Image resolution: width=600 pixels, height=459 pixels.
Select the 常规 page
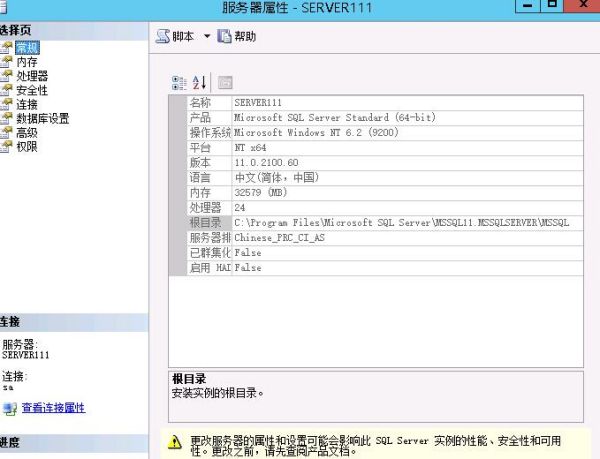point(27,48)
